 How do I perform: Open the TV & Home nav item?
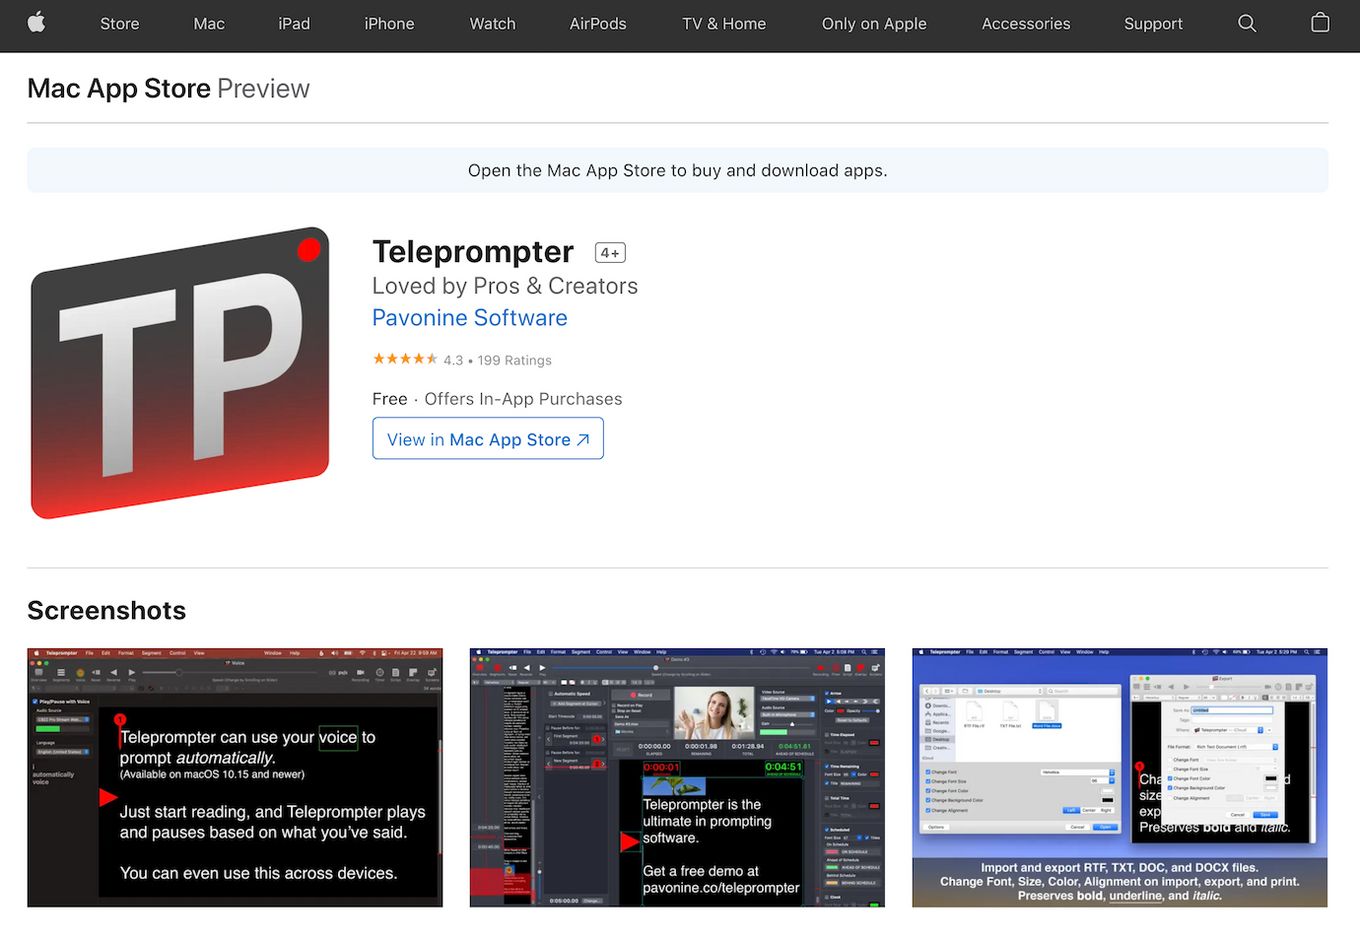(x=724, y=24)
